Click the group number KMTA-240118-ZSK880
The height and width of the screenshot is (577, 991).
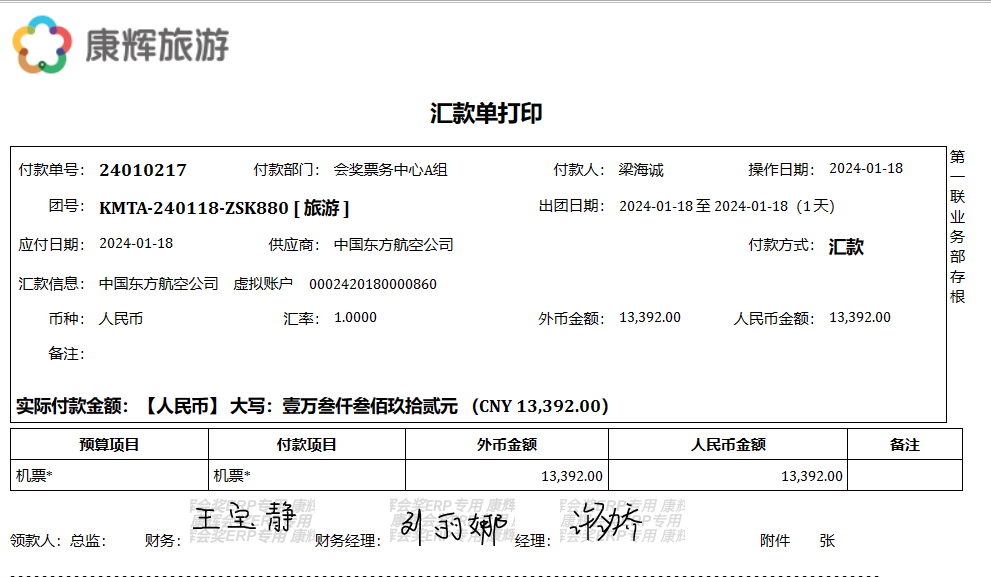(x=194, y=208)
